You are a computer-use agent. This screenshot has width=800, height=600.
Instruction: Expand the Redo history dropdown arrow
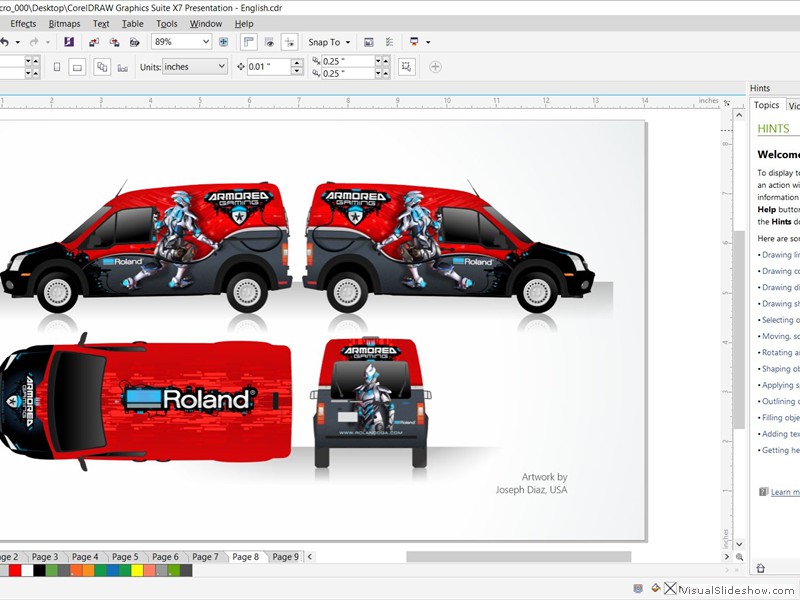48,42
